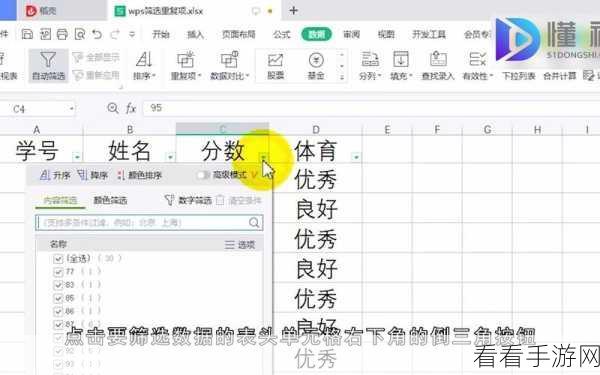
Task: Select column D header
Action: tap(316, 130)
